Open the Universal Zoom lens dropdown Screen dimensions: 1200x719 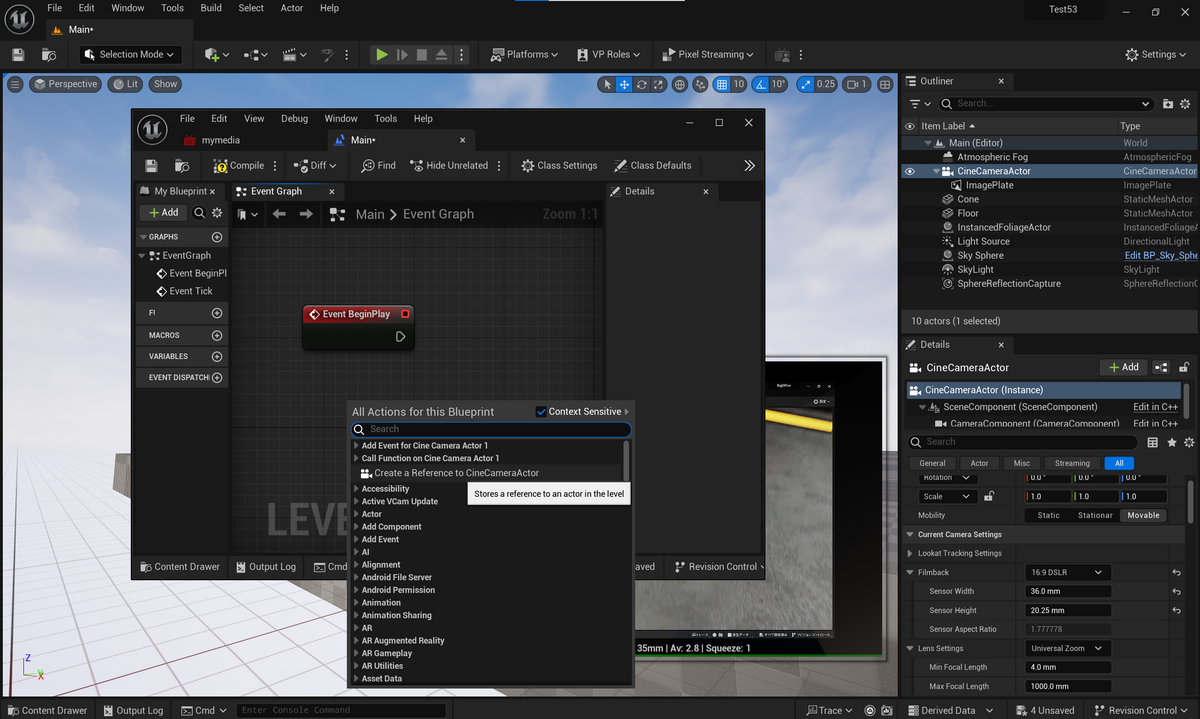pos(1069,648)
